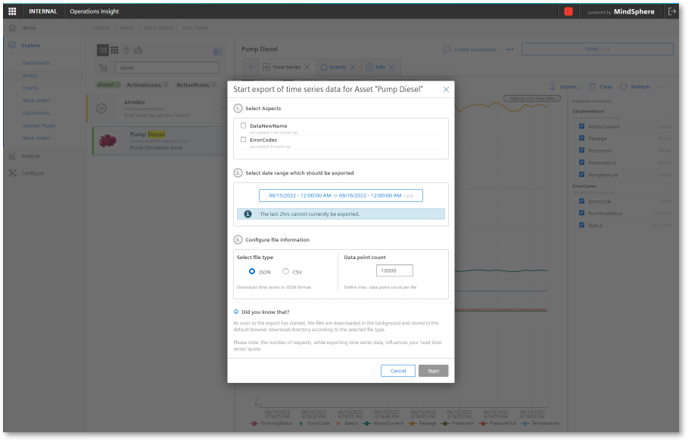The width and height of the screenshot is (688, 441).
Task: Open Analyze in the left navigation
Action: click(x=31, y=155)
